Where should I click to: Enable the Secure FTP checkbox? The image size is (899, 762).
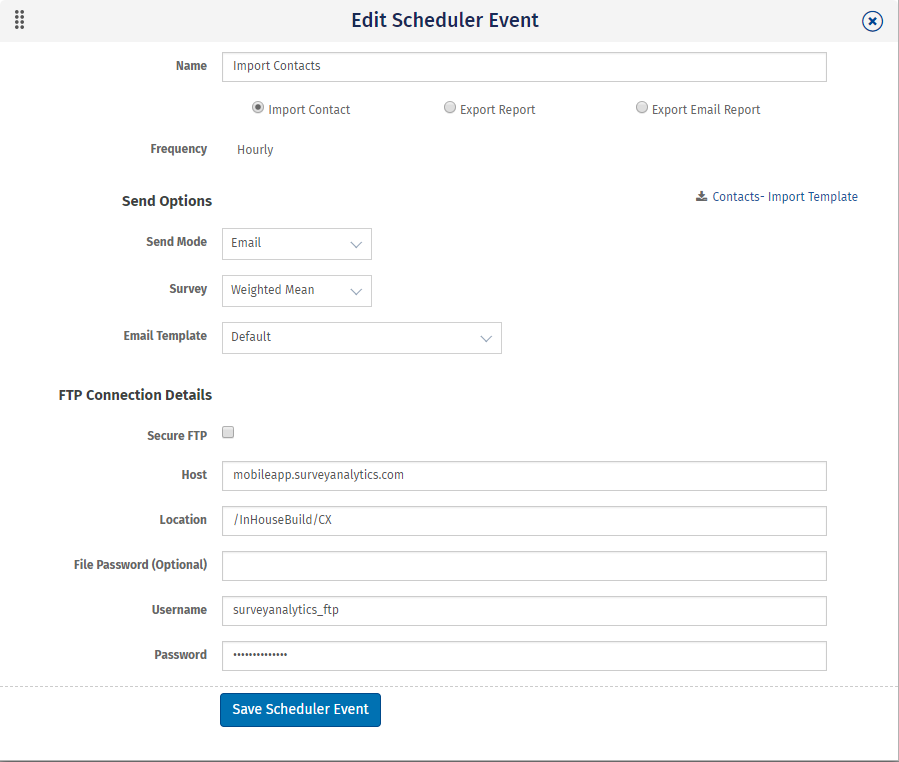tap(228, 433)
